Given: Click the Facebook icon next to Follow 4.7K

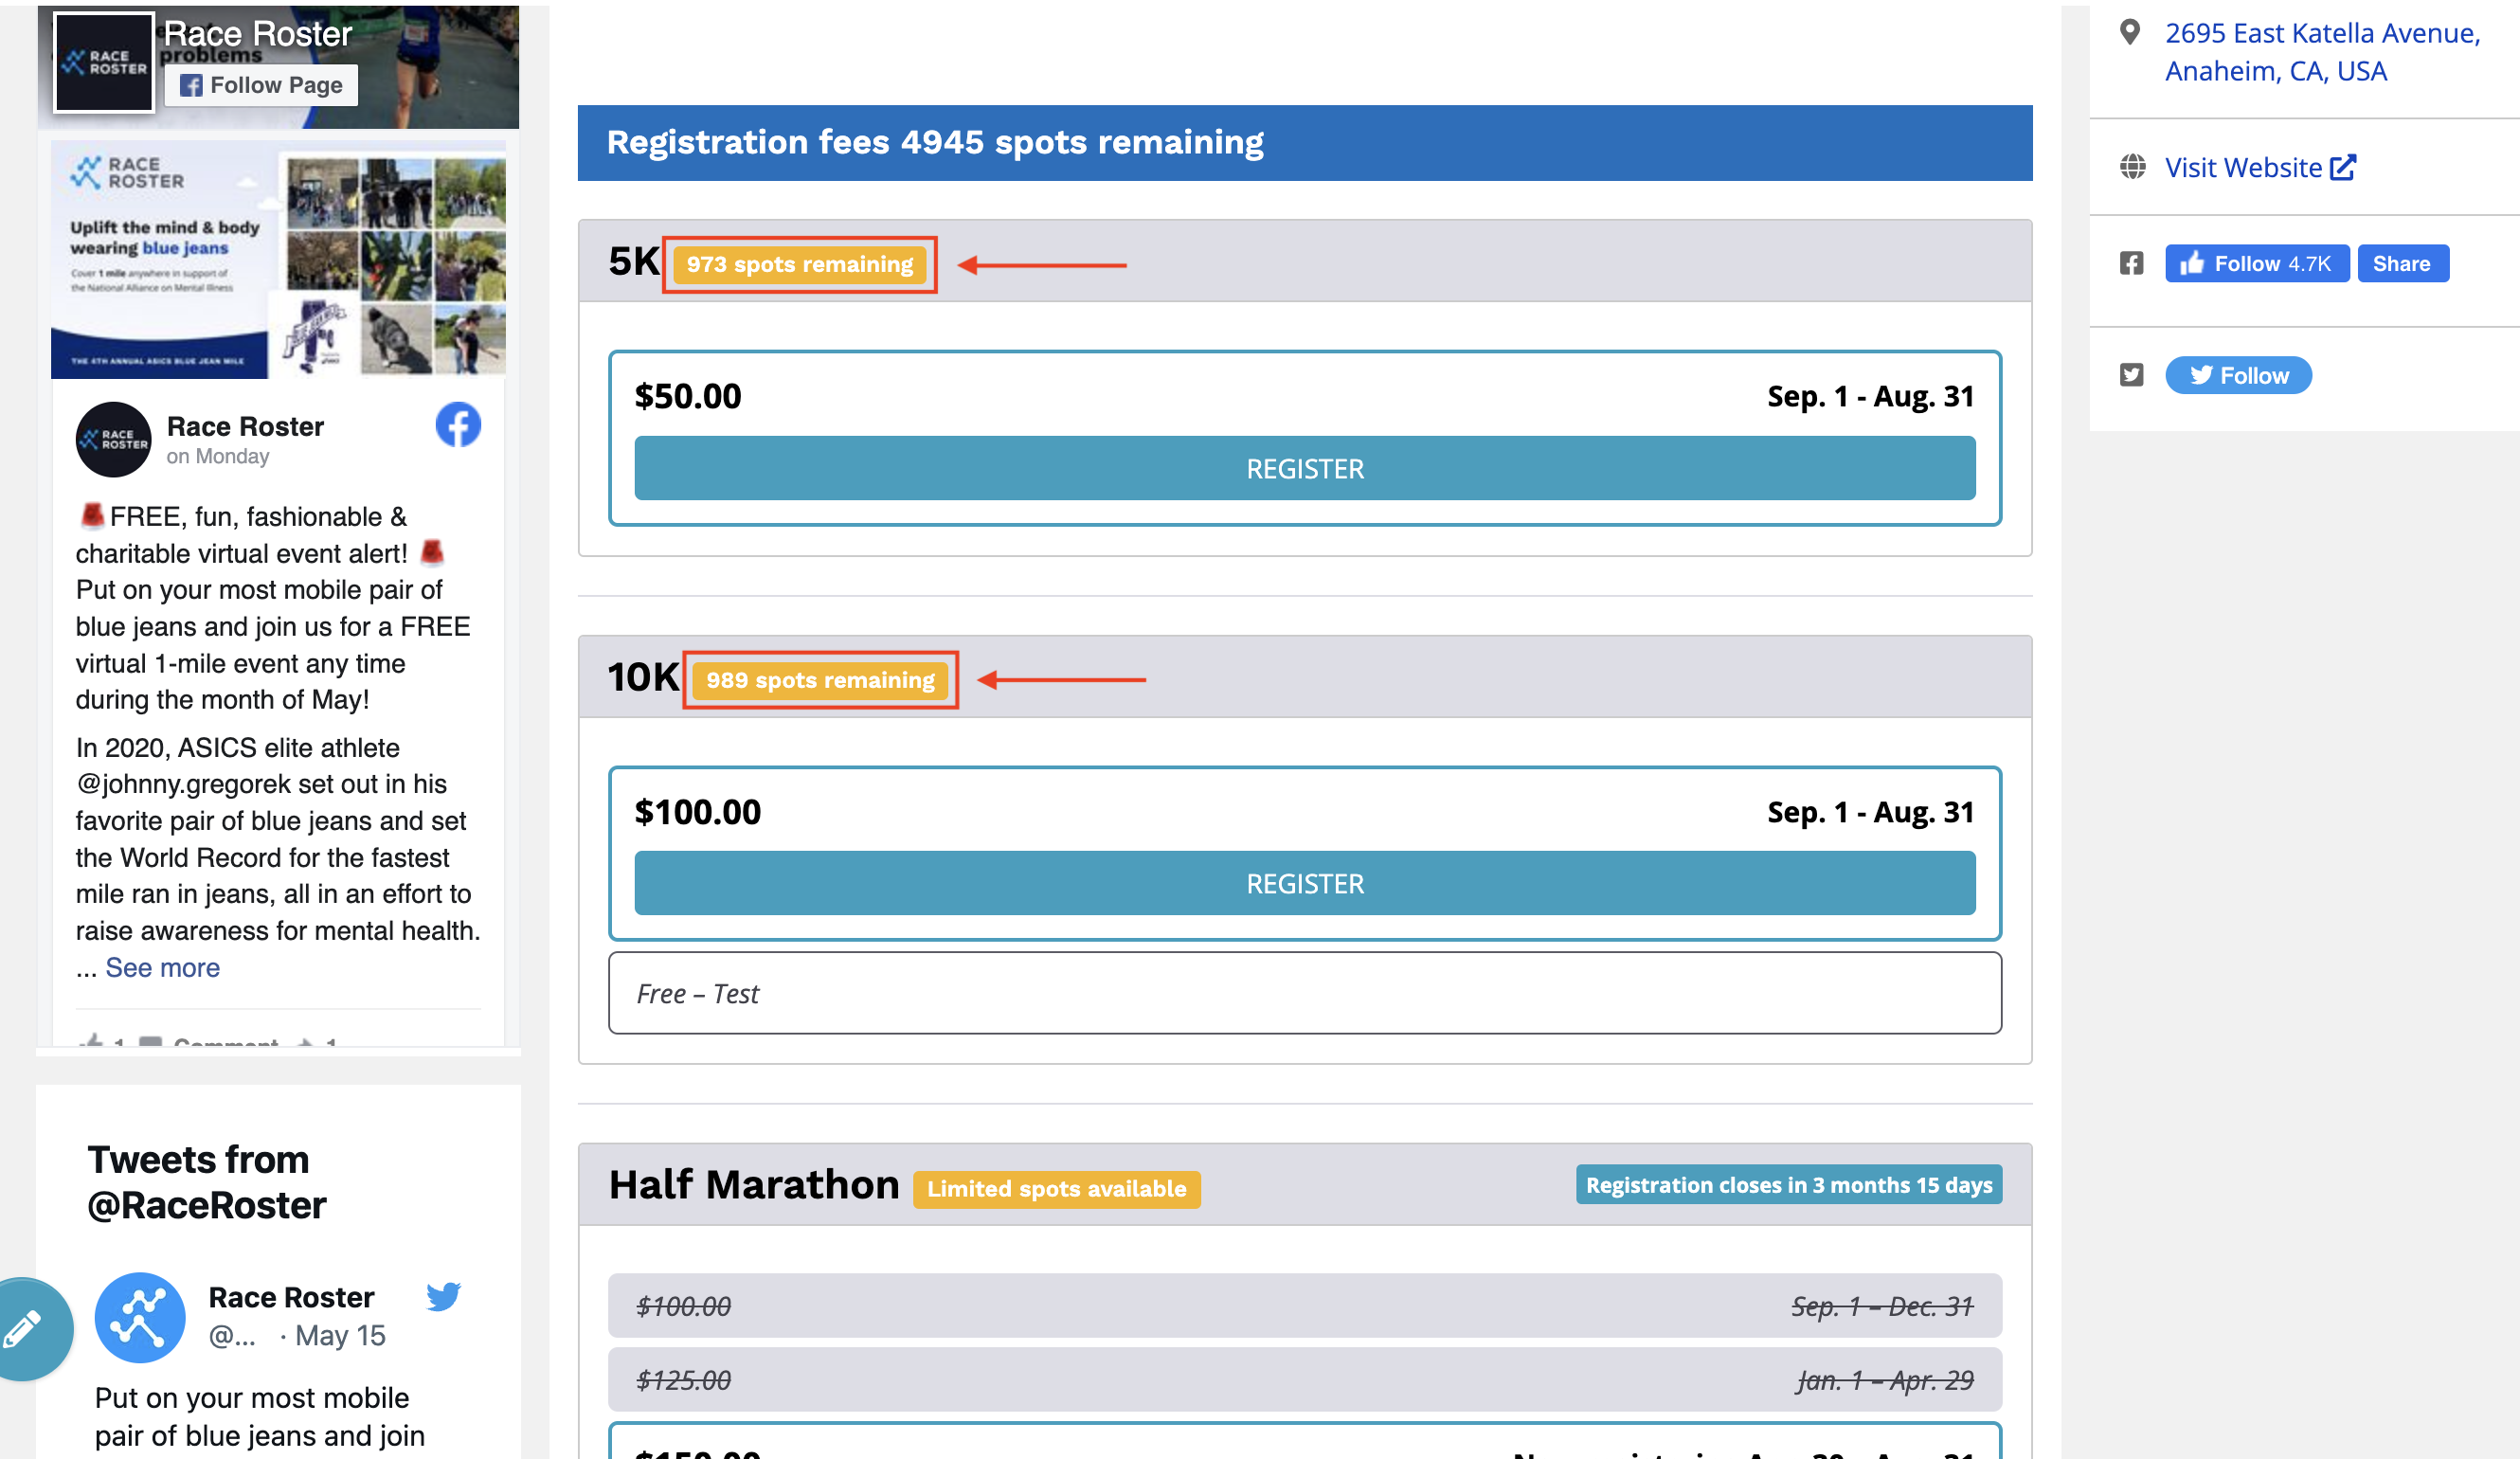Looking at the screenshot, I should point(2132,263).
